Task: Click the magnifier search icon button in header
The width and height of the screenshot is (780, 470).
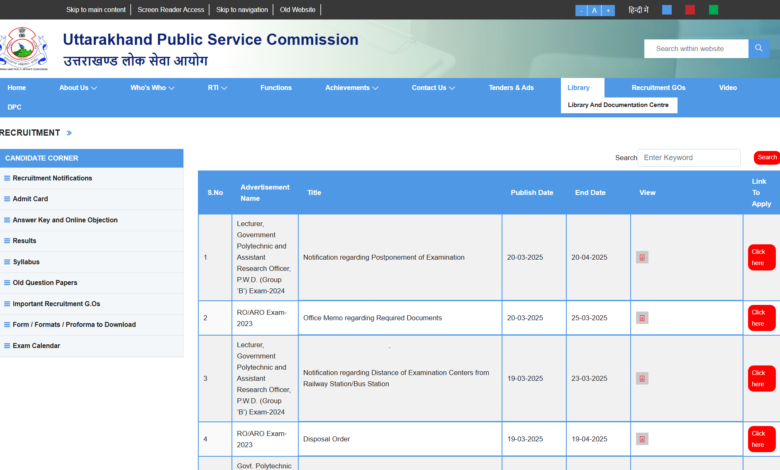Action: pyautogui.click(x=759, y=48)
